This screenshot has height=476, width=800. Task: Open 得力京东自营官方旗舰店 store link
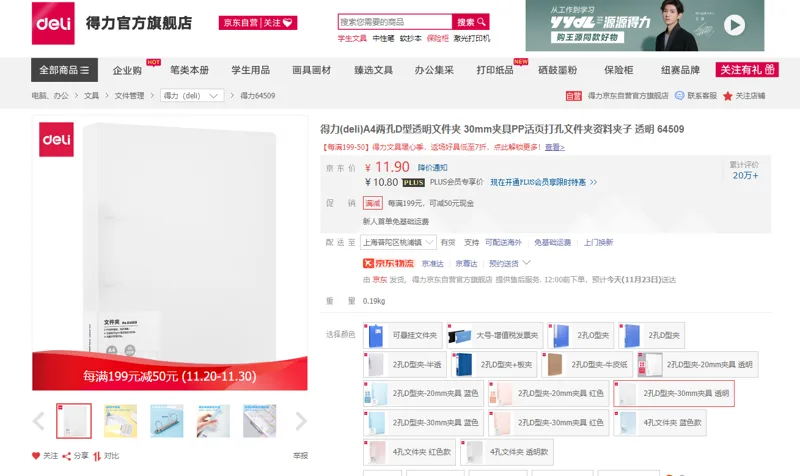point(628,95)
